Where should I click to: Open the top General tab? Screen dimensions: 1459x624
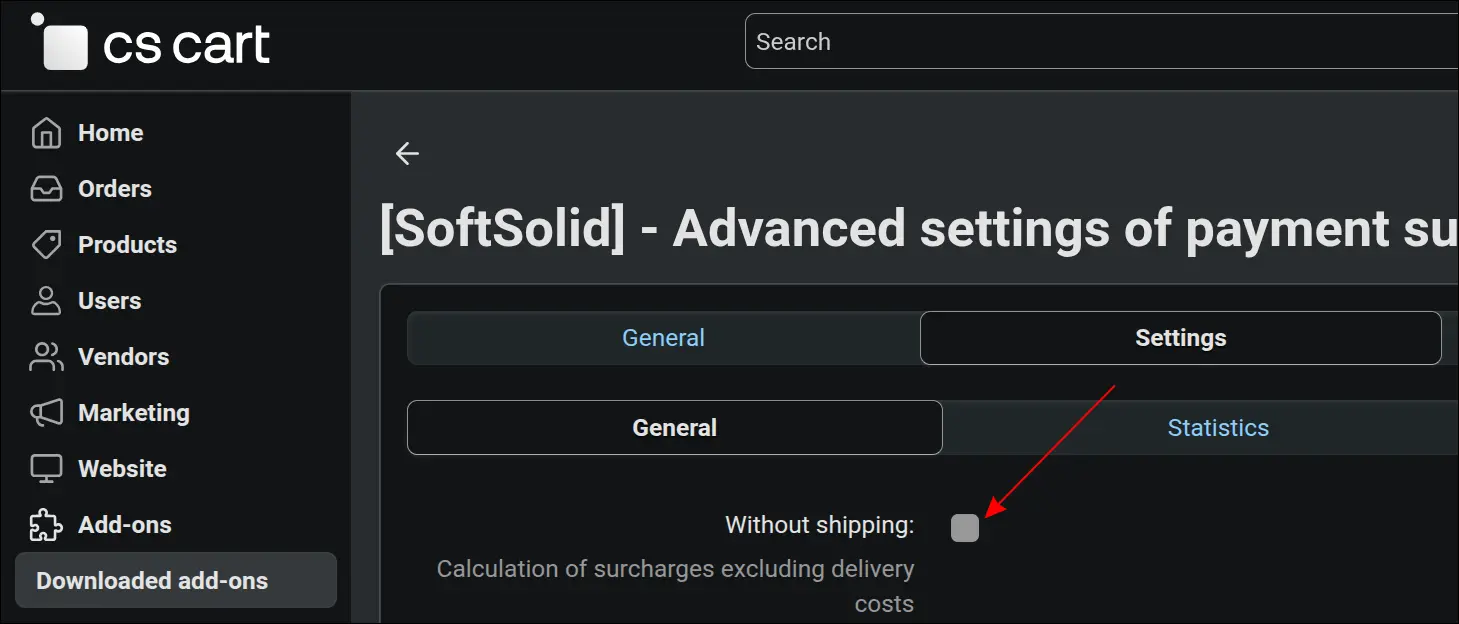(x=663, y=338)
